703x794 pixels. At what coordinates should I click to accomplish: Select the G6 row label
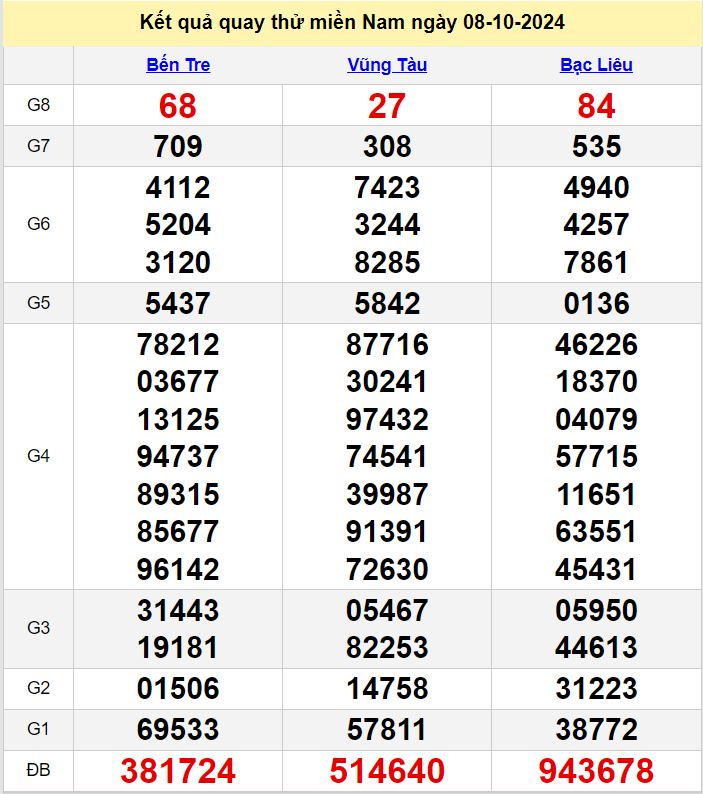(x=38, y=224)
